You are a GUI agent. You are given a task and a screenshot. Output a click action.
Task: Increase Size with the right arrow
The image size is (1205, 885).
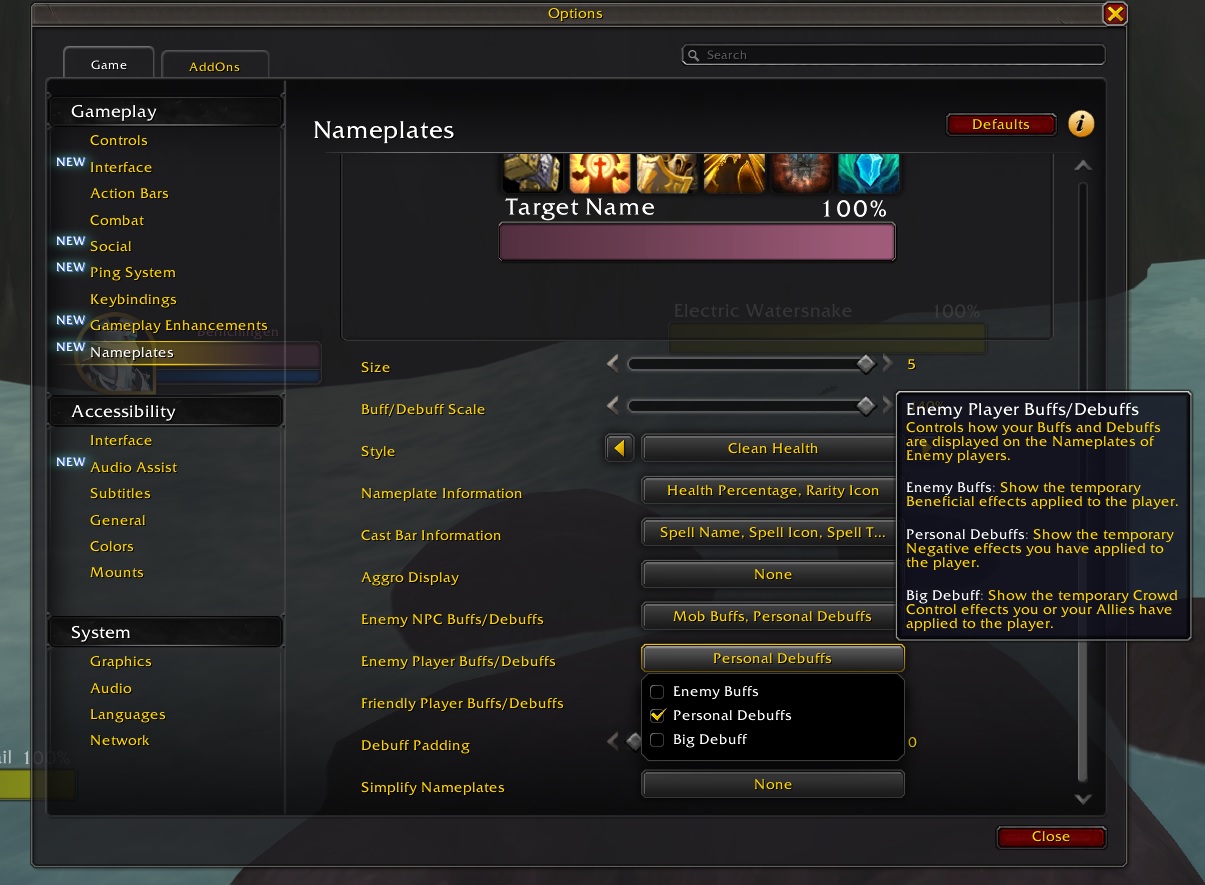point(887,364)
